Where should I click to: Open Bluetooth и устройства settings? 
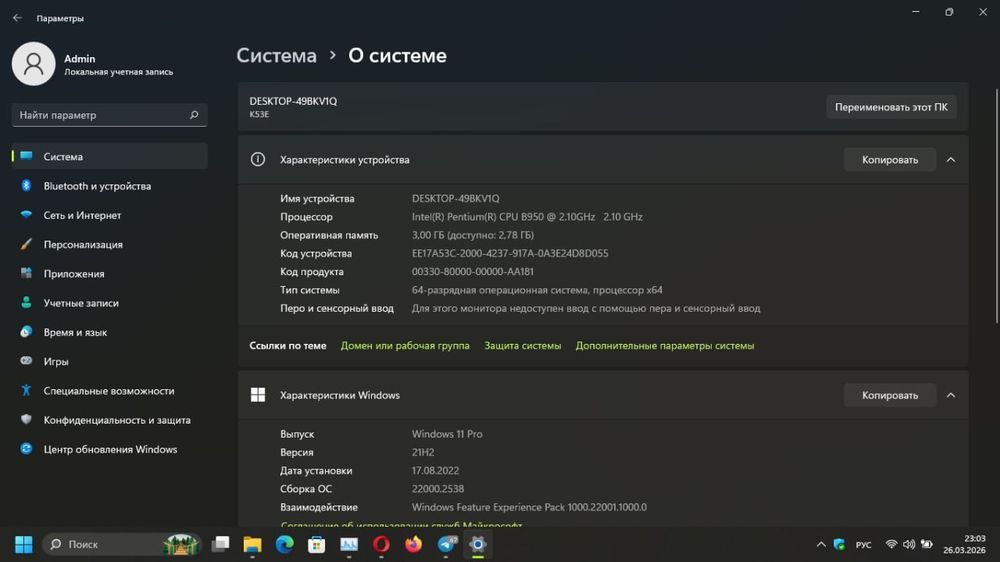click(110, 186)
